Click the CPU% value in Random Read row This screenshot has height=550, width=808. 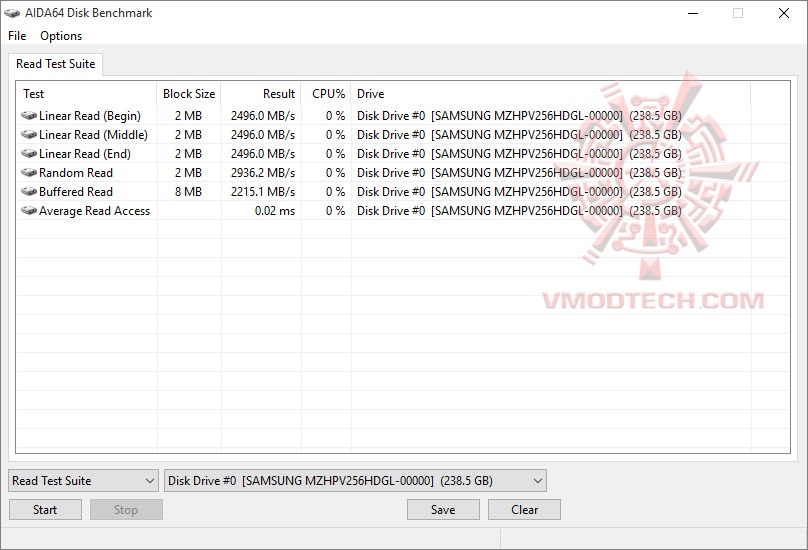[x=335, y=173]
